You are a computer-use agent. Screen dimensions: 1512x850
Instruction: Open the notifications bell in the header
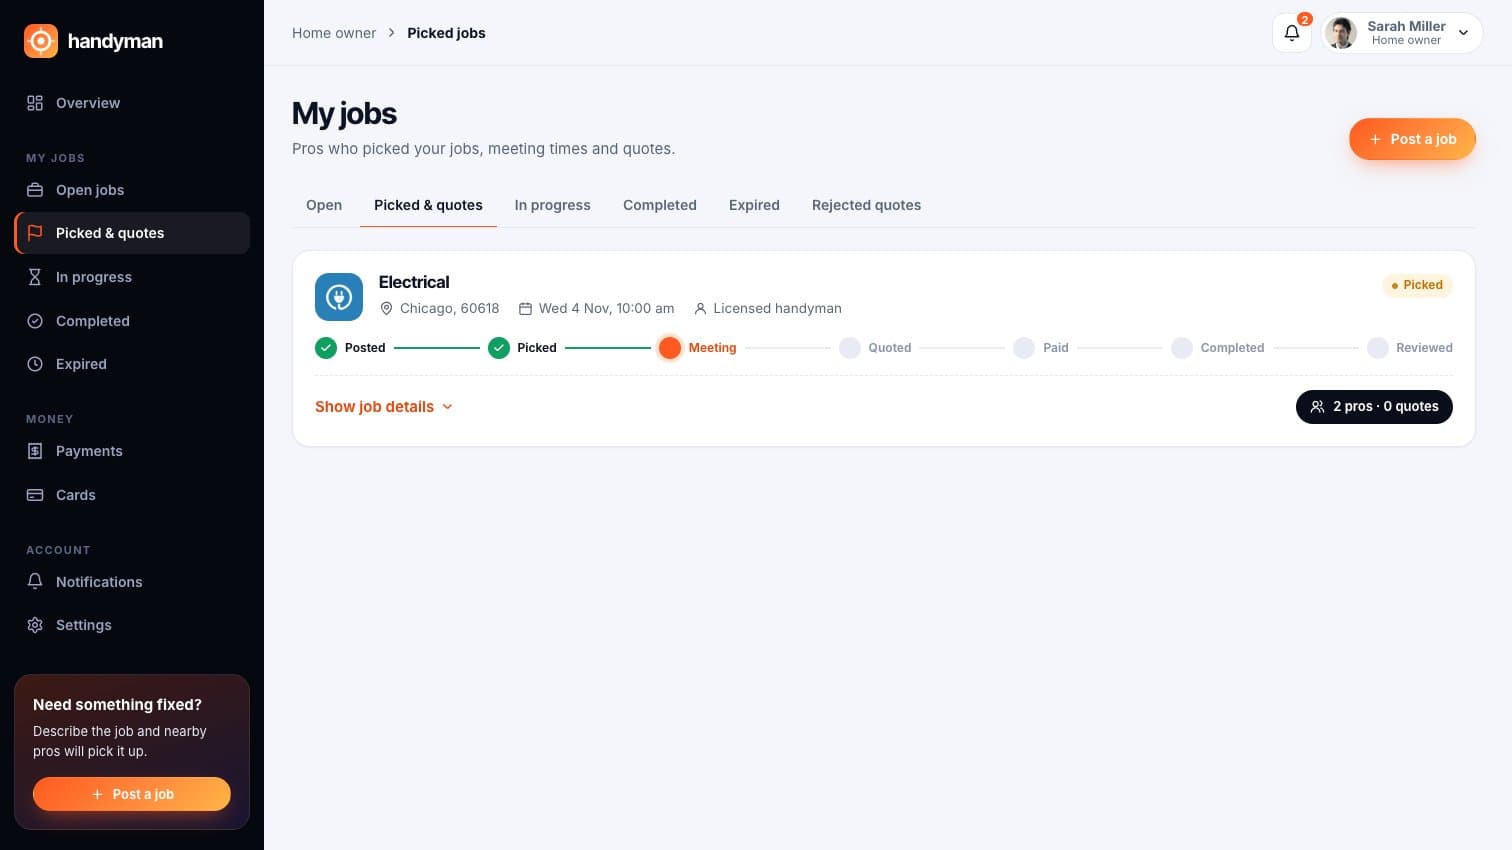(1292, 33)
